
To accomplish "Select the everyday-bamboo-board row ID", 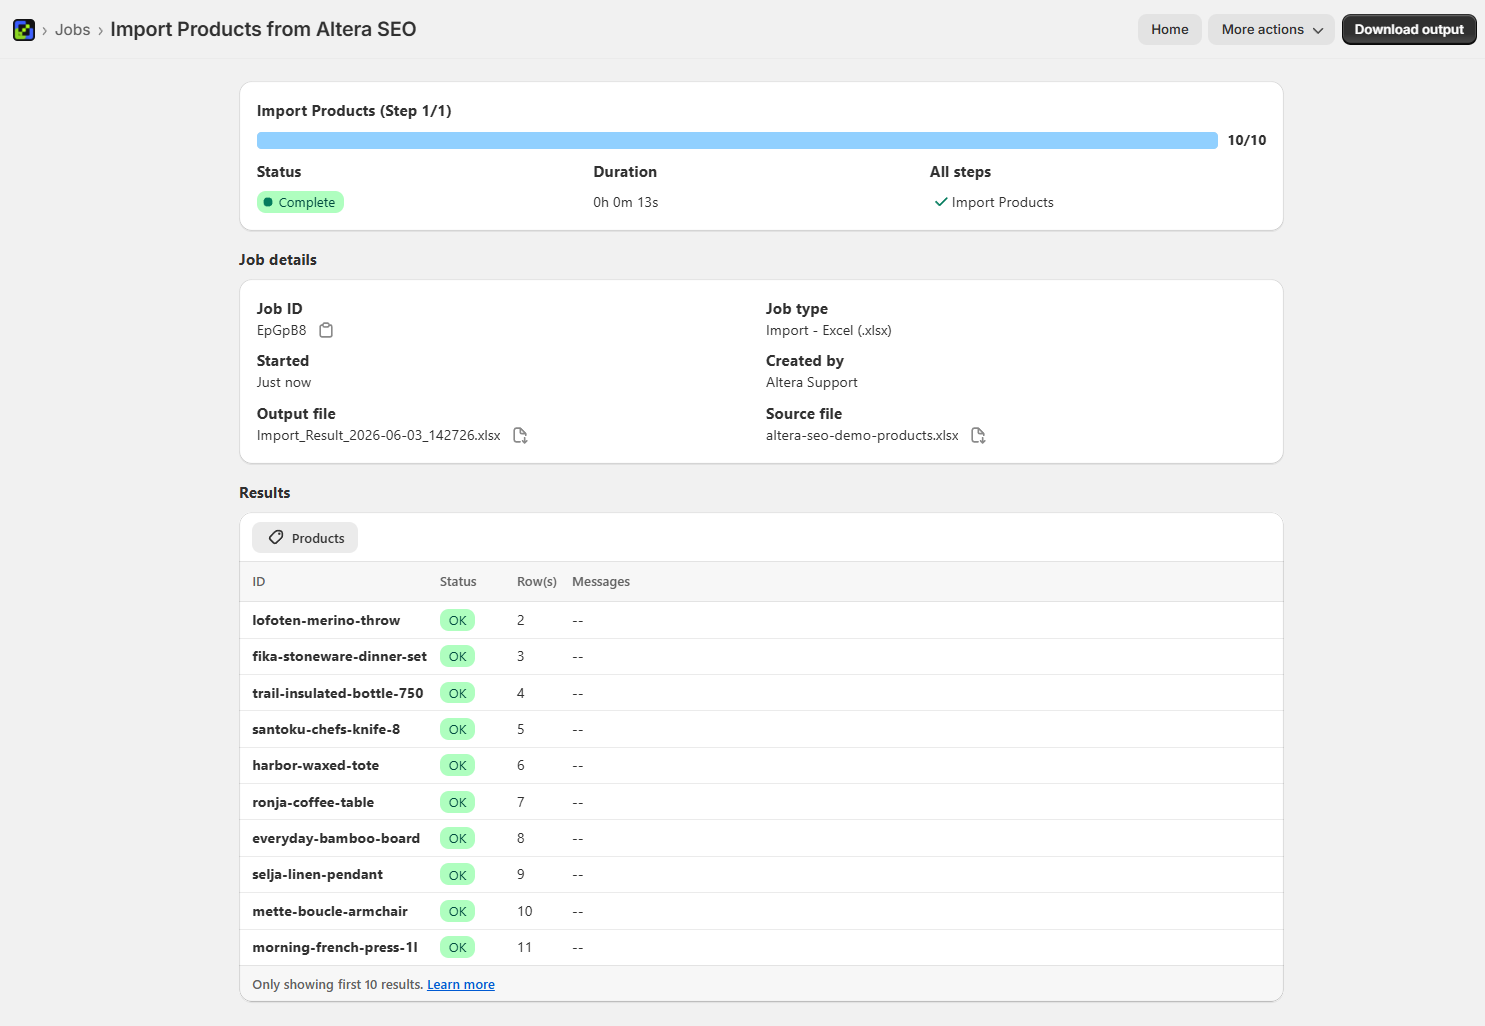I will (x=336, y=838).
